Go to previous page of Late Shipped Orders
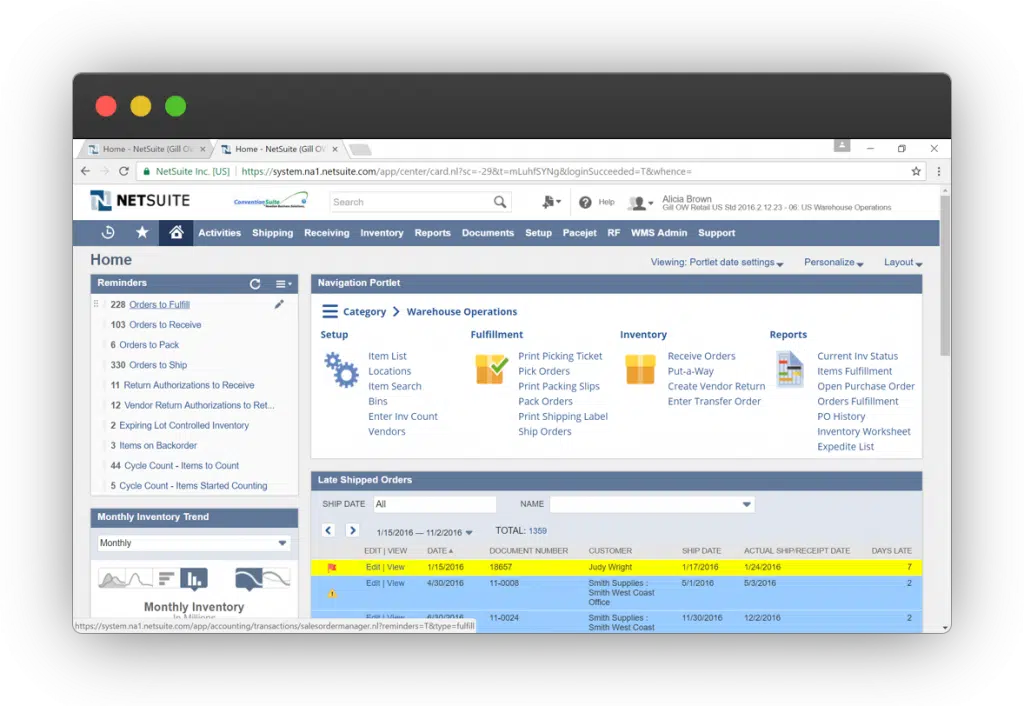This screenshot has height=706, width=1024. (328, 530)
